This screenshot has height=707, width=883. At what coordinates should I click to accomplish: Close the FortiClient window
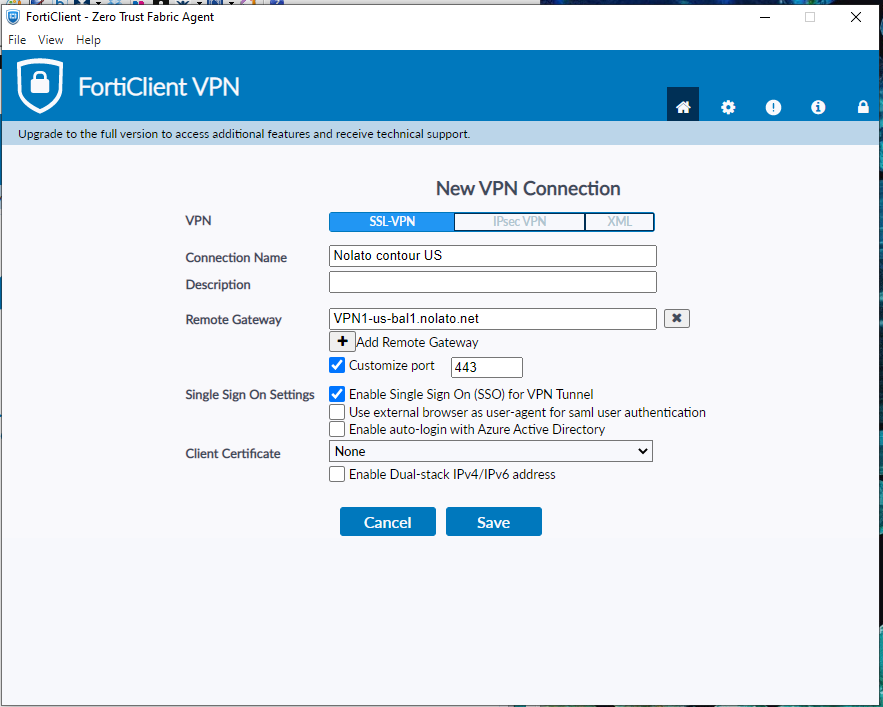pos(855,17)
